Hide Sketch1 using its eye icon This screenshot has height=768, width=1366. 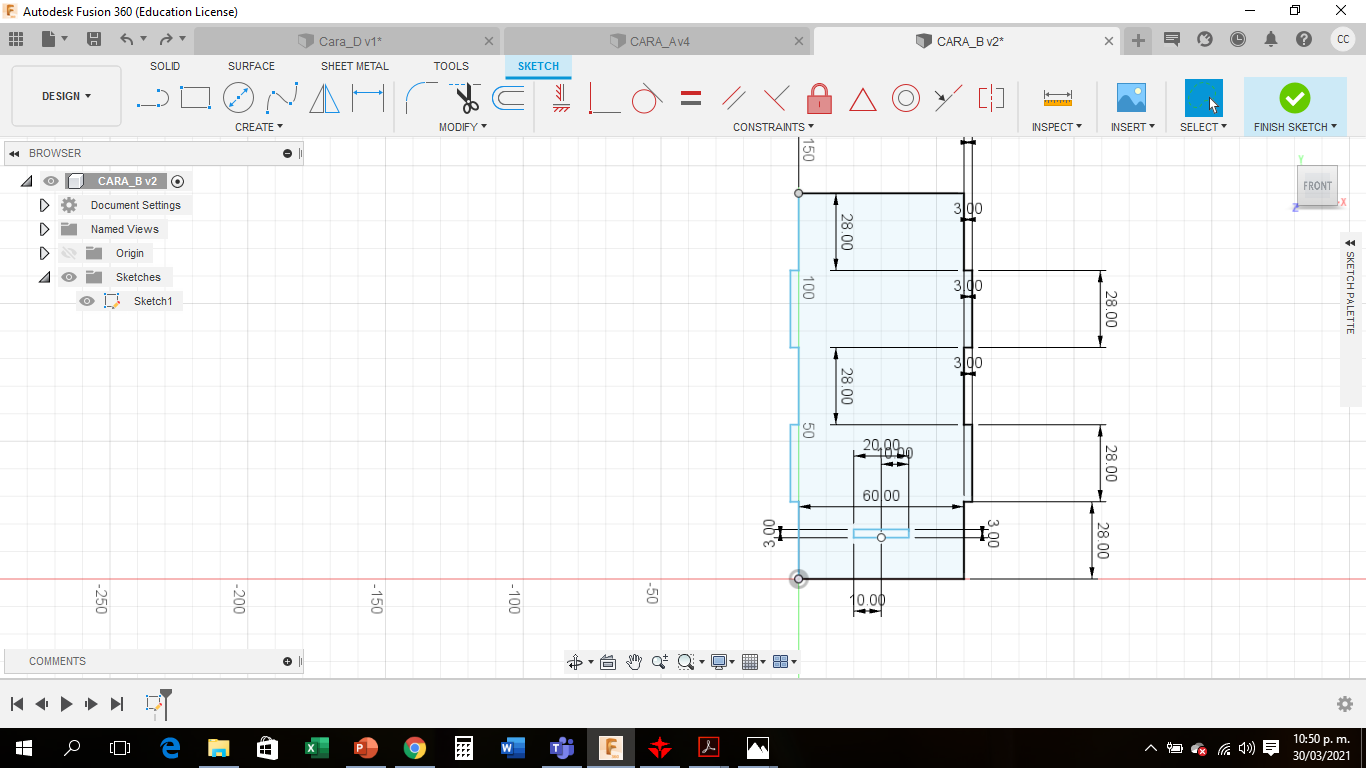point(87,301)
